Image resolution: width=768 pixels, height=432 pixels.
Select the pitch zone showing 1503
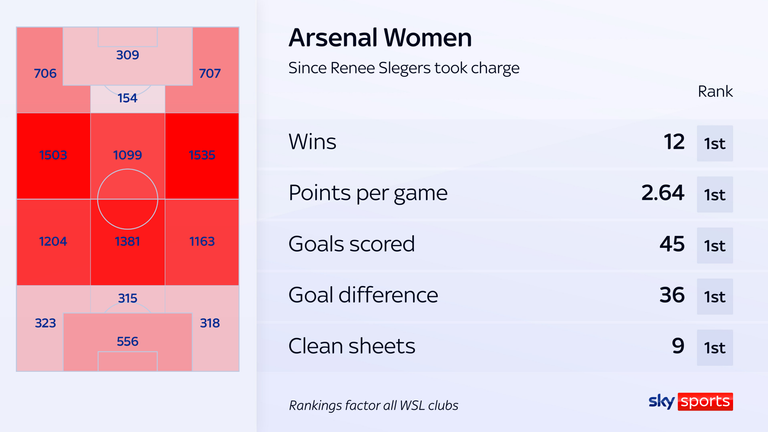(x=53, y=156)
